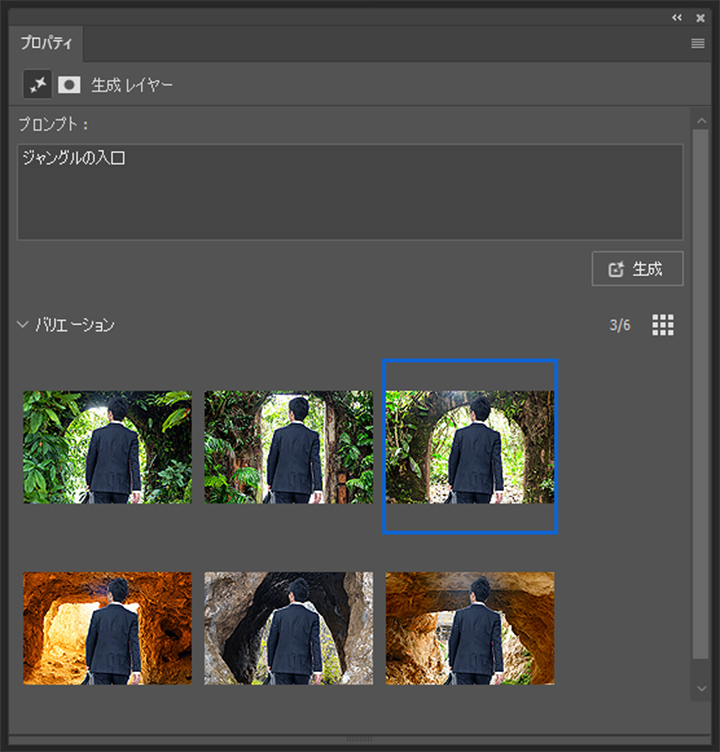This screenshot has width=720, height=752.
Task: Click the 生成 button
Action: click(x=637, y=269)
